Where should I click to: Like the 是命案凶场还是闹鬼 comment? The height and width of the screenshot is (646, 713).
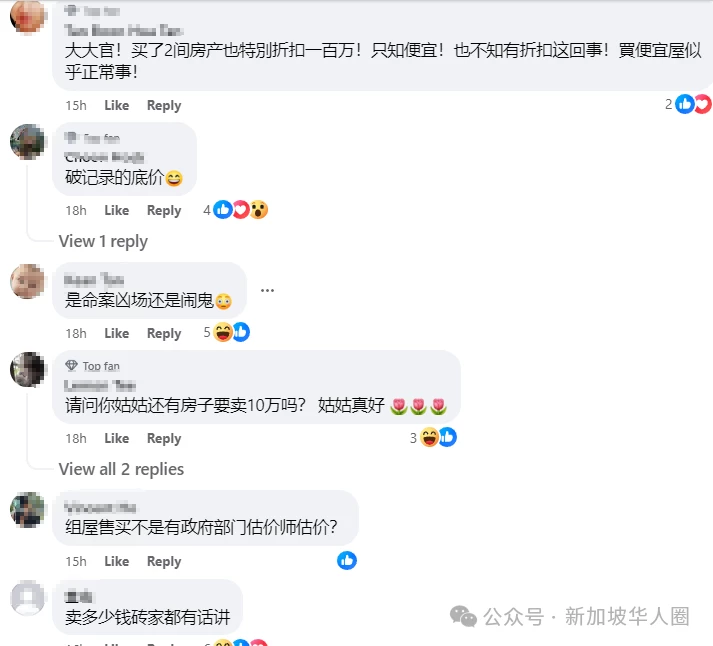point(117,333)
